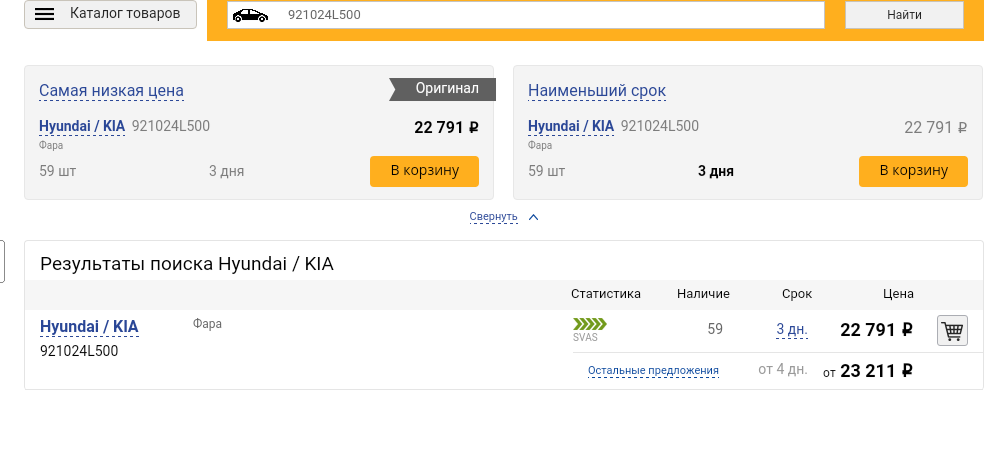
Task: Open the 3 дн. delivery term dropdown
Action: 791,330
